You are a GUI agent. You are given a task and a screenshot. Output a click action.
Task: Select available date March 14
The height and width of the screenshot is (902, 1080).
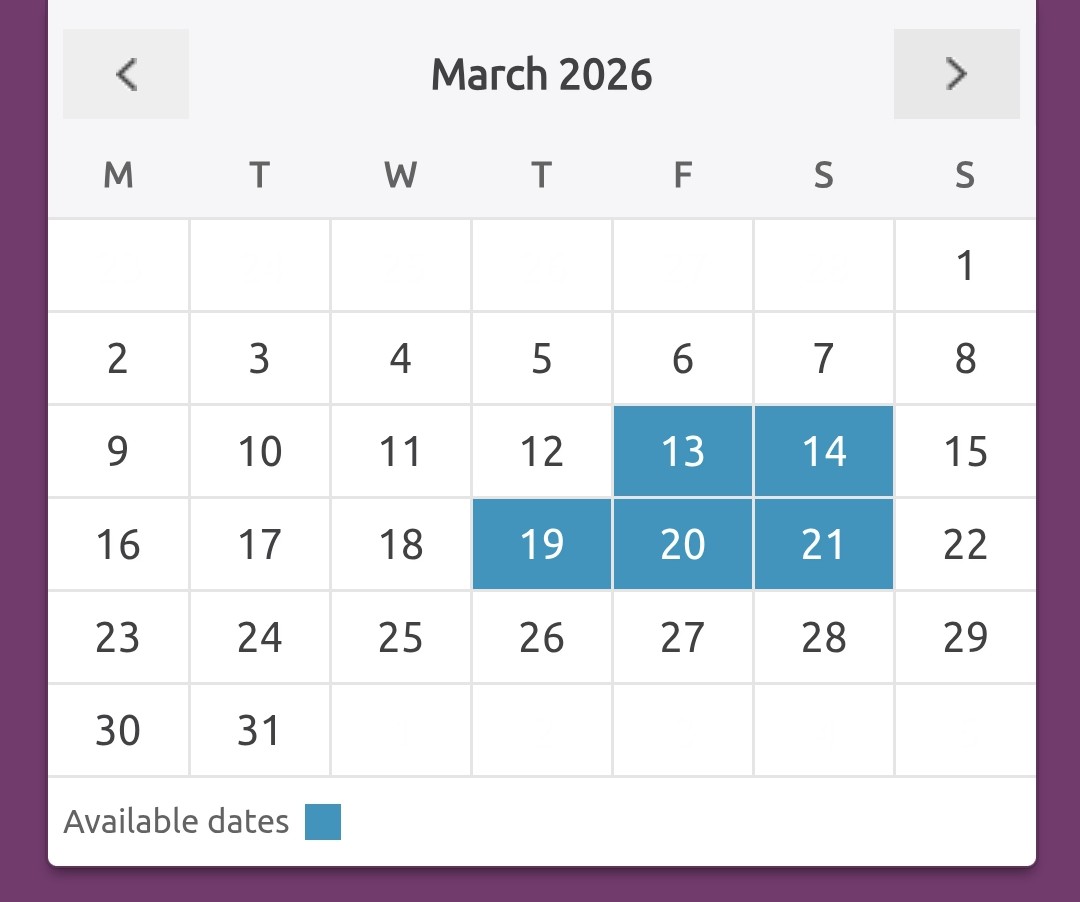point(824,451)
